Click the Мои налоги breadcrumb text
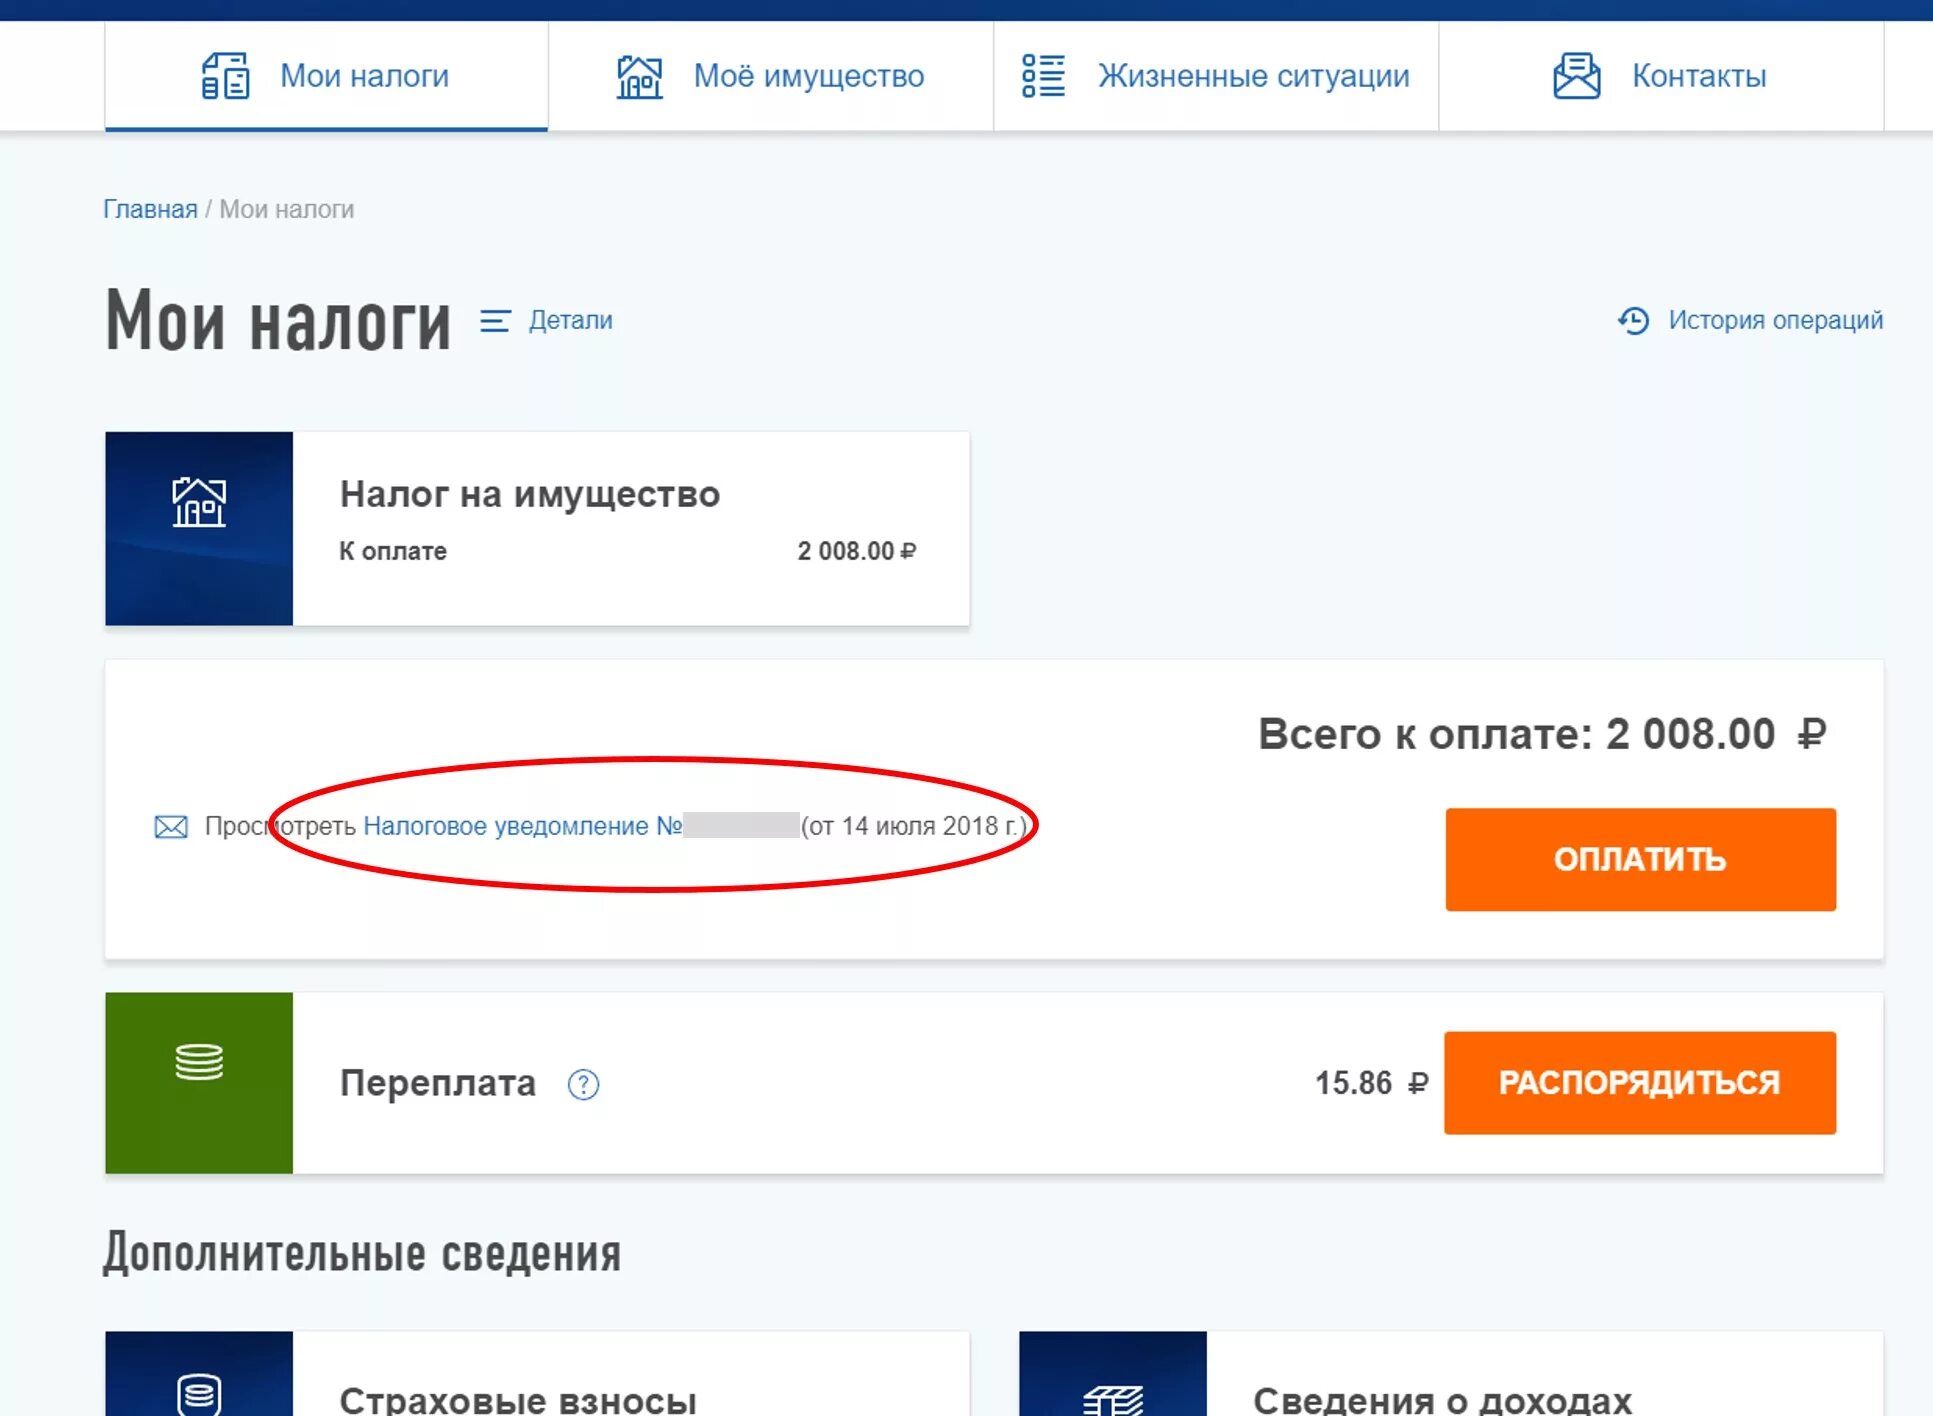The image size is (1933, 1416). [x=287, y=209]
